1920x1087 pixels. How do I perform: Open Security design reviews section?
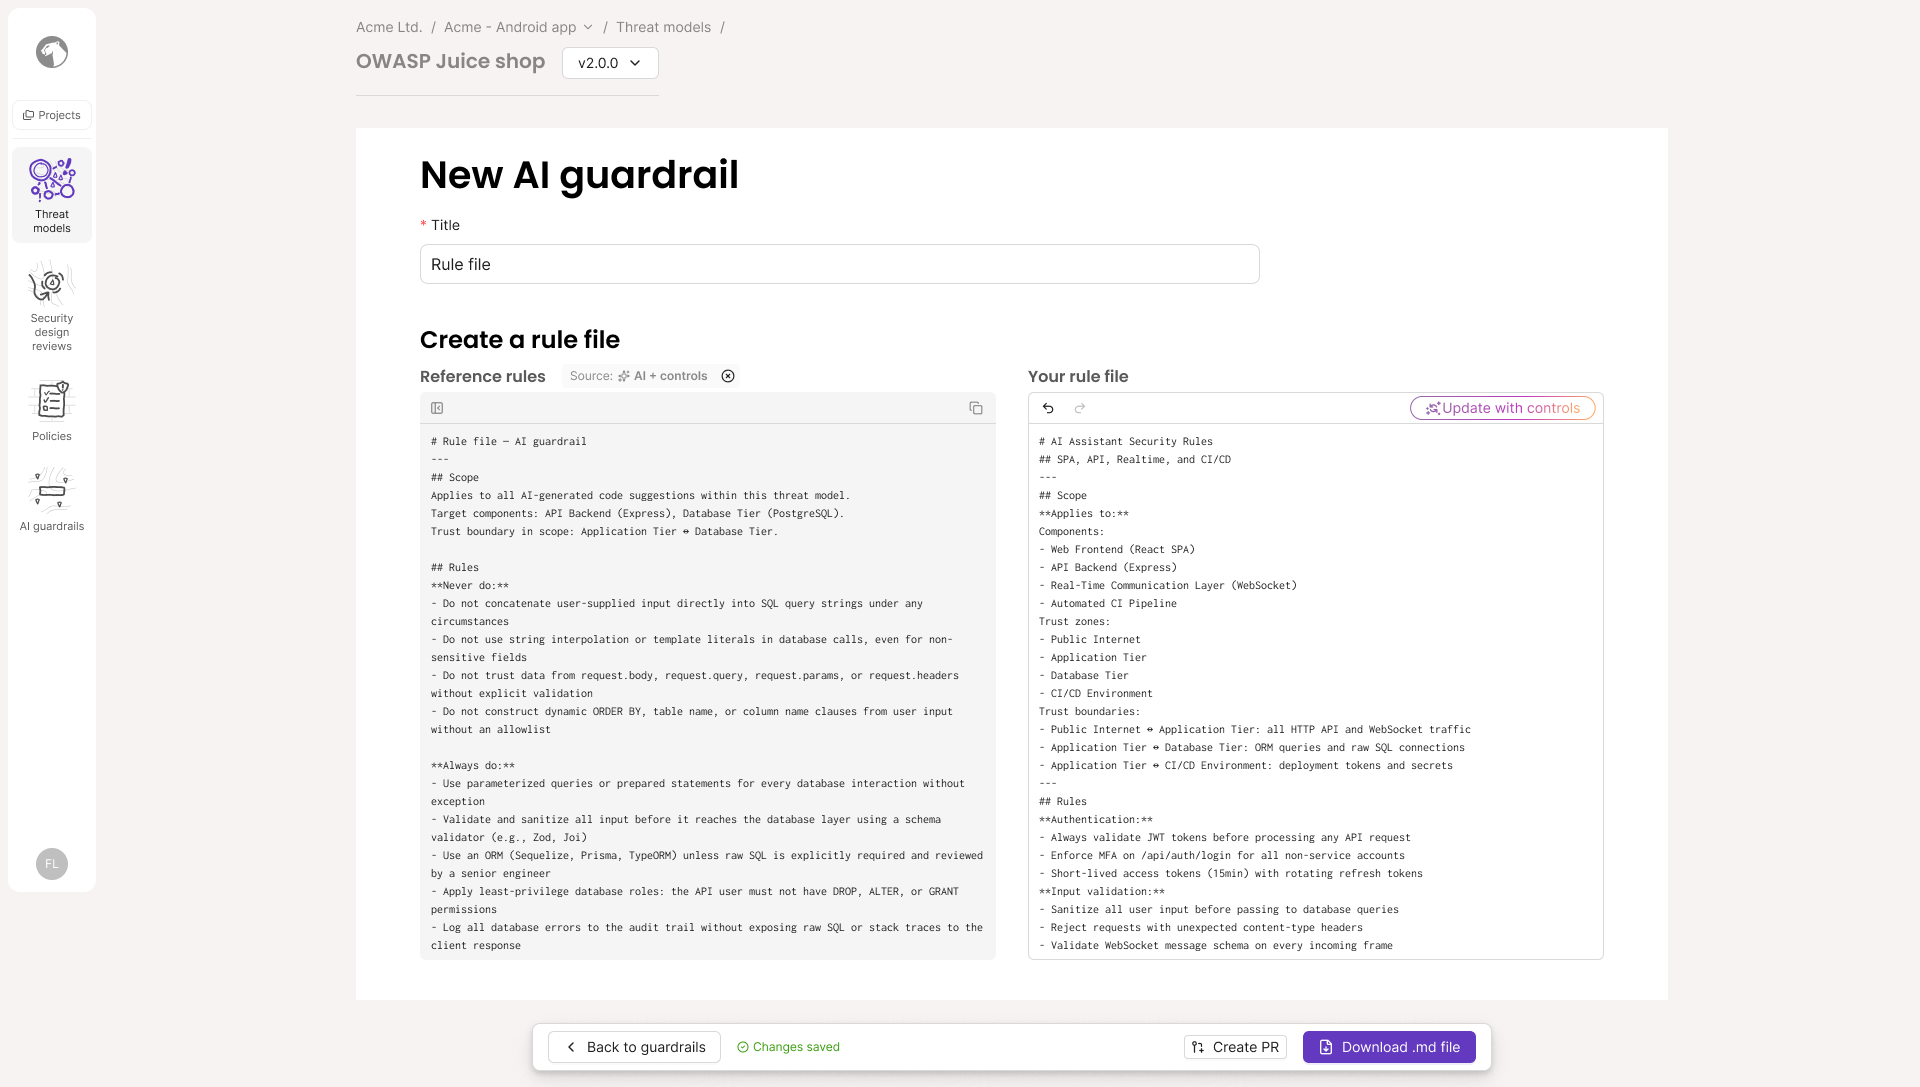point(52,306)
